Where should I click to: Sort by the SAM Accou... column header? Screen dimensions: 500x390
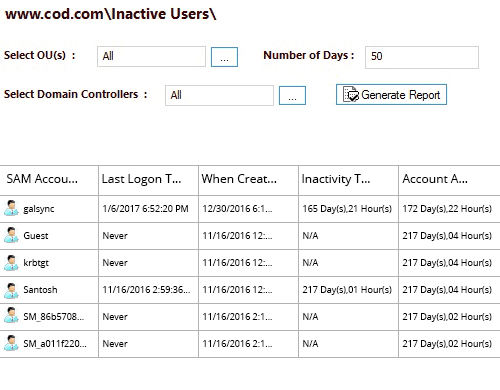[x=49, y=180]
